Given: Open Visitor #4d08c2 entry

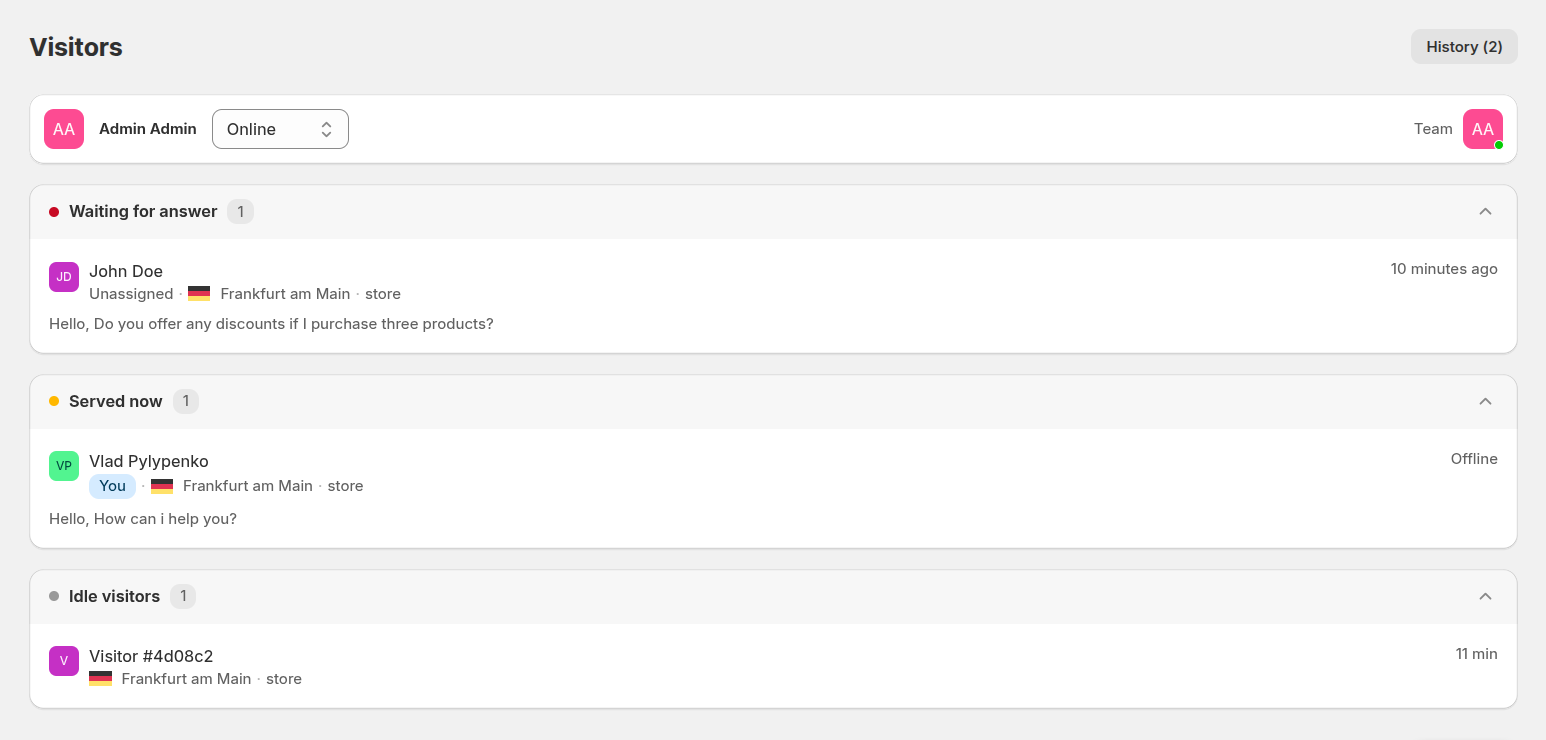Looking at the screenshot, I should pyautogui.click(x=151, y=656).
